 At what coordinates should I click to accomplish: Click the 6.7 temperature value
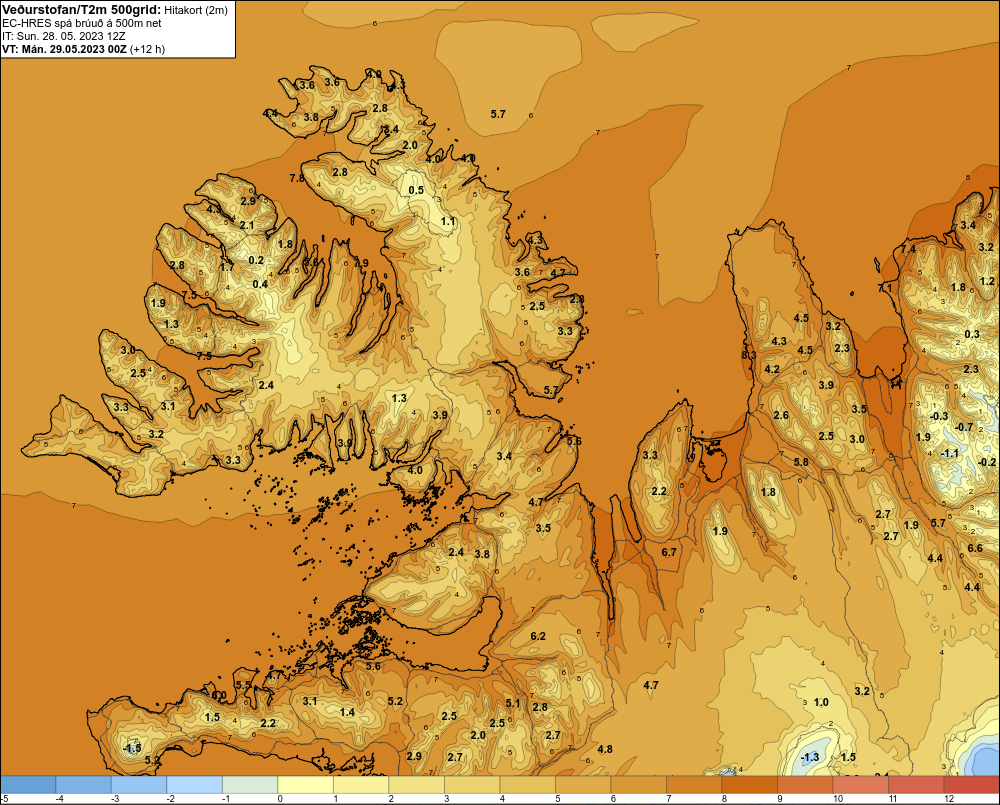click(x=668, y=552)
